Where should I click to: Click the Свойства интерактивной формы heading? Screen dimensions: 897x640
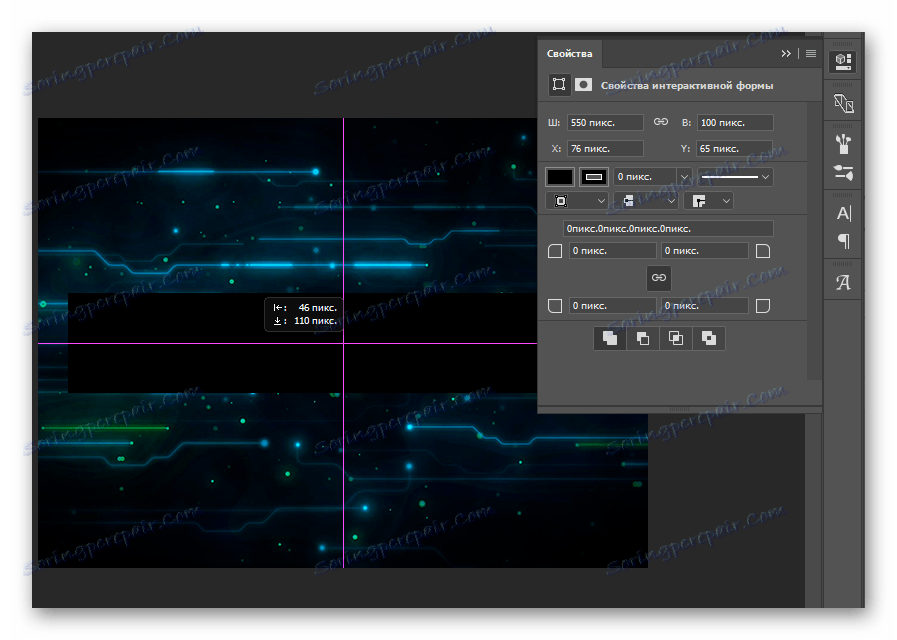pos(686,86)
